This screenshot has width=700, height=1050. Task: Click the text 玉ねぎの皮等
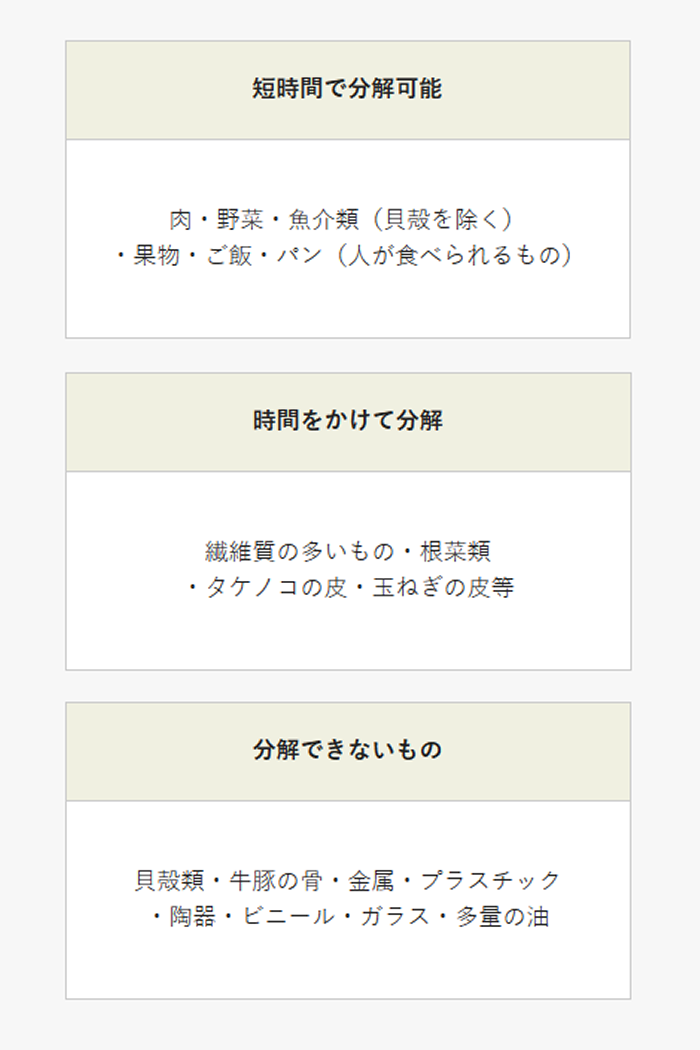click(443, 587)
